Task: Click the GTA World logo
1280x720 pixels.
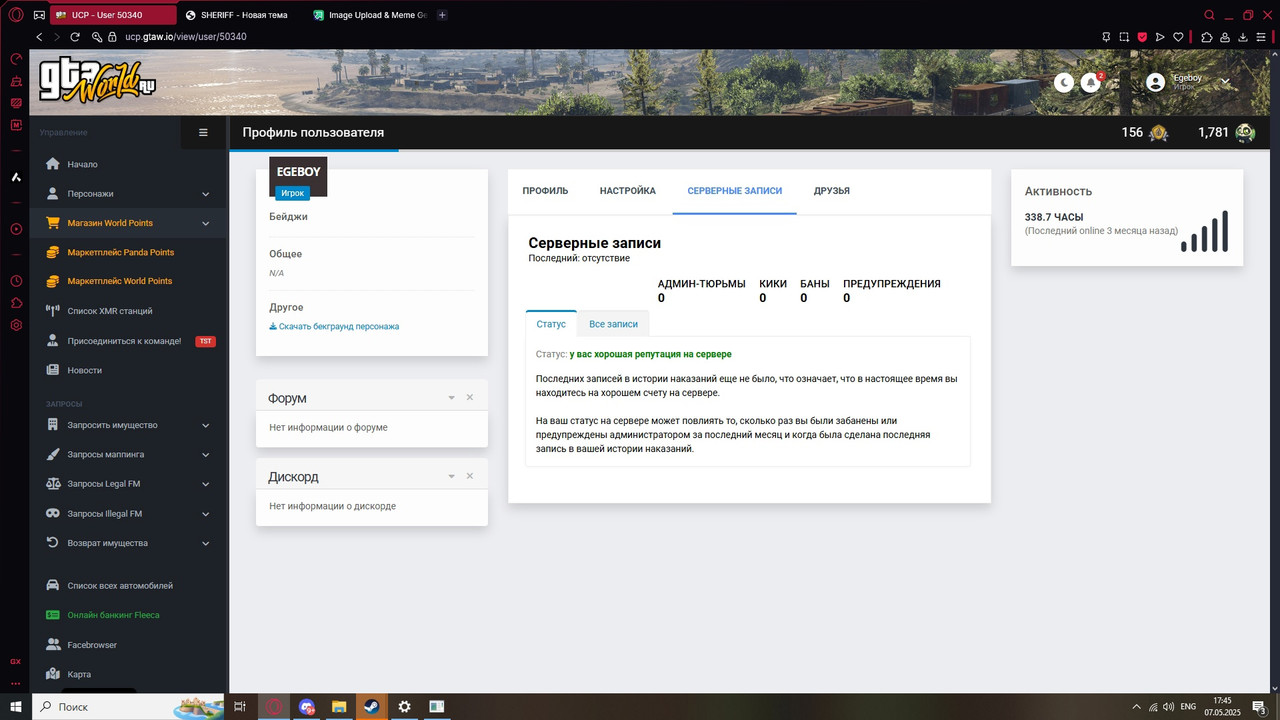Action: coord(98,82)
